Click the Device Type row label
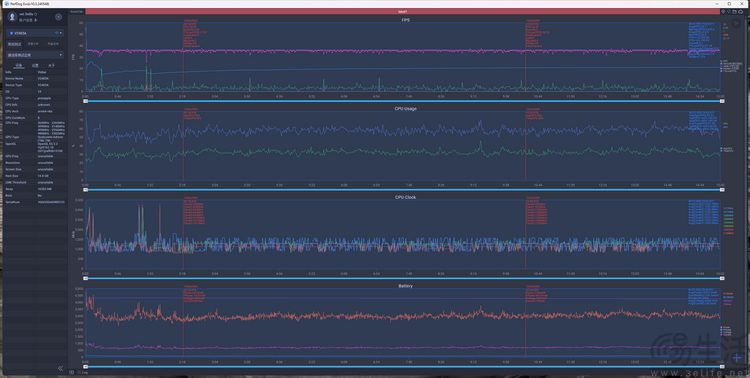This screenshot has height=378, width=750. (13, 85)
